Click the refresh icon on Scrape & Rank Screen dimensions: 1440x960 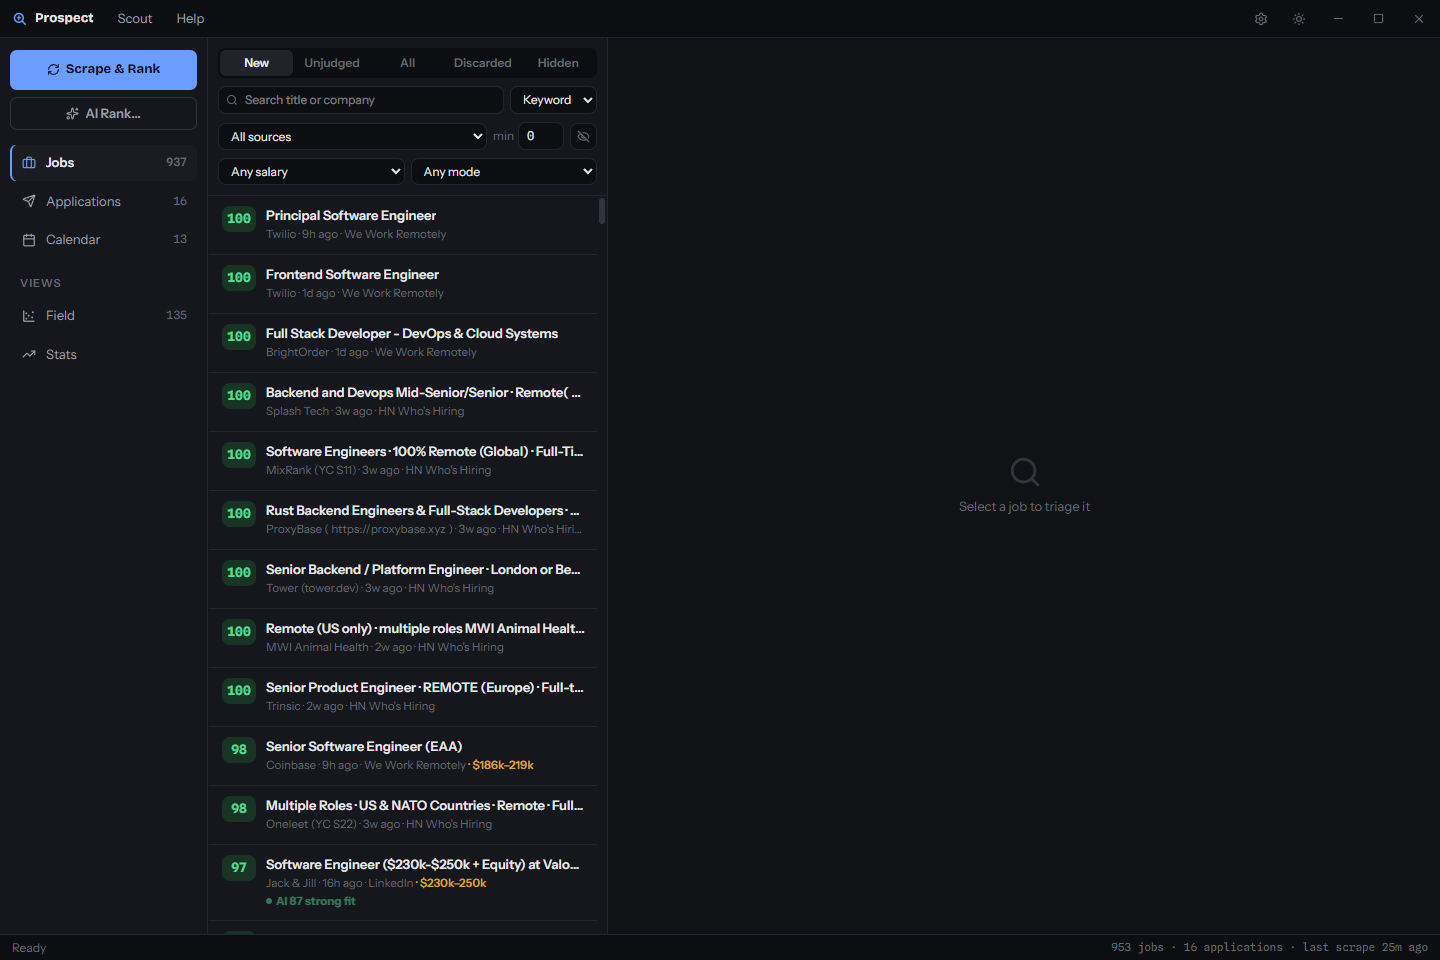[x=54, y=70]
